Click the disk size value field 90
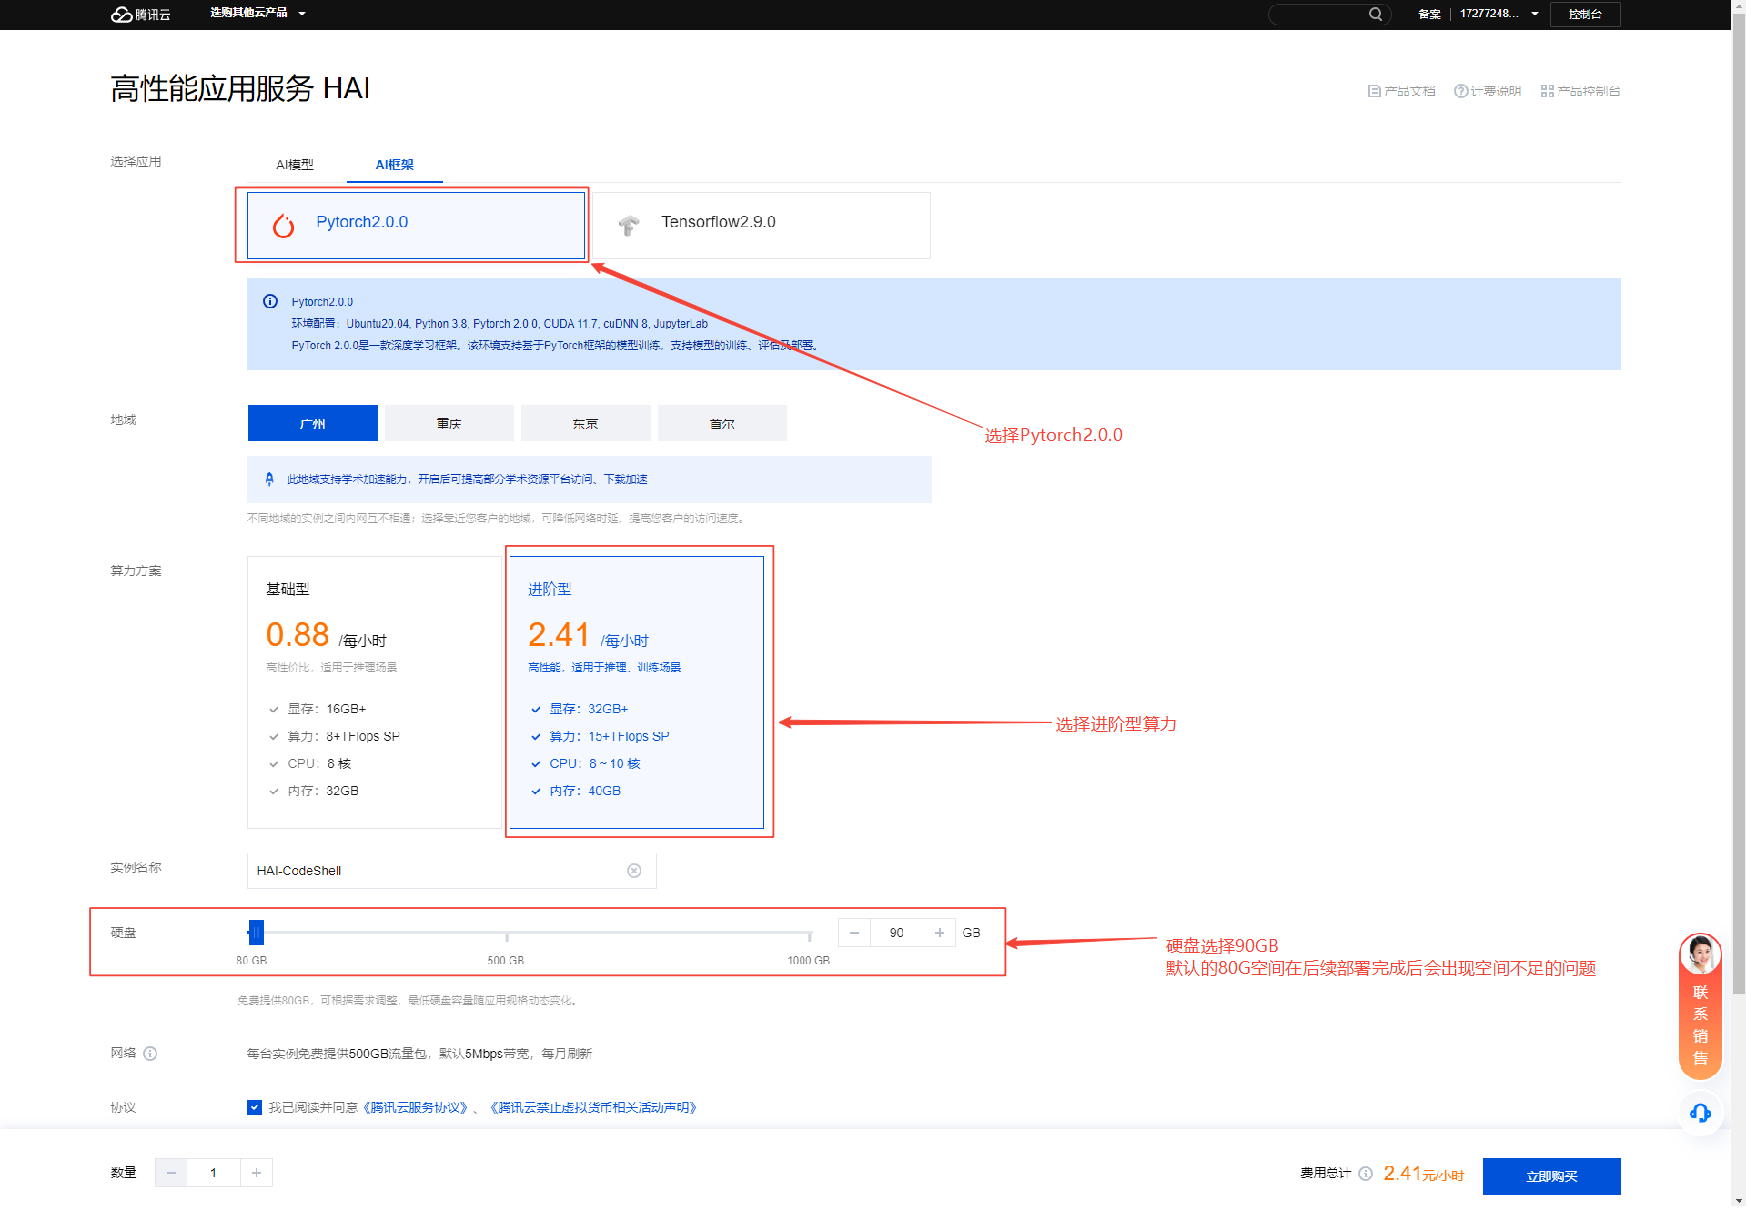The width and height of the screenshot is (1746, 1215). click(x=897, y=933)
